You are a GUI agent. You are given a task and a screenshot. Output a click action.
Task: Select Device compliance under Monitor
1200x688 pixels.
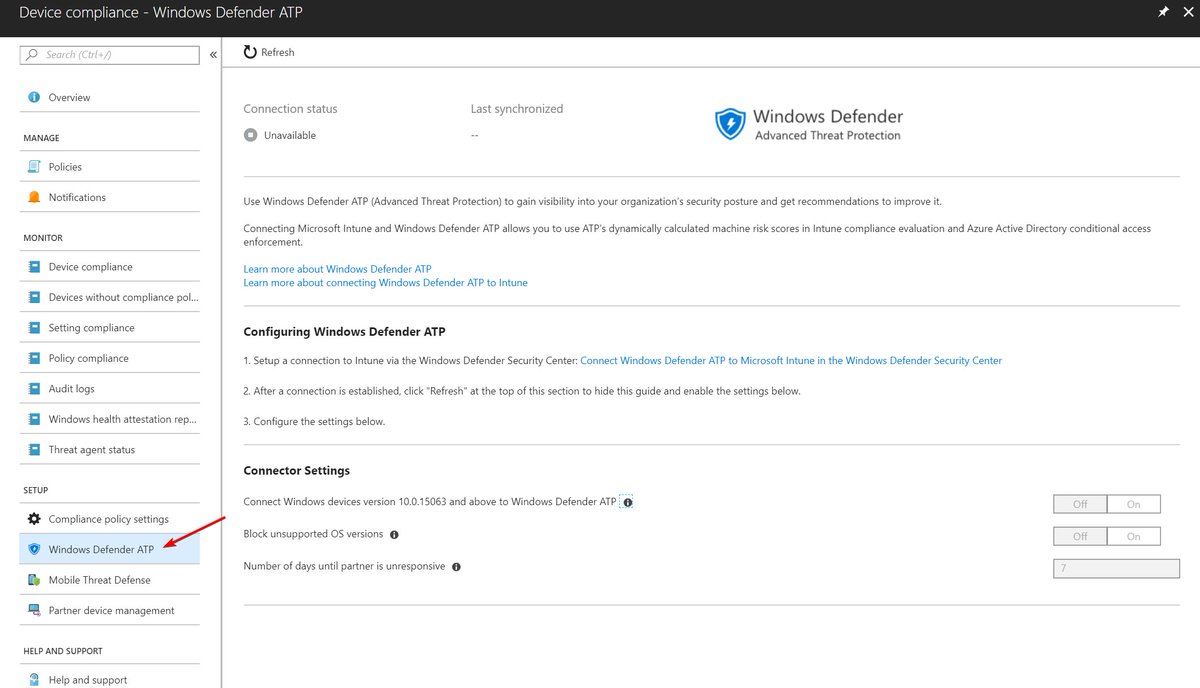pyautogui.click(x=110, y=267)
